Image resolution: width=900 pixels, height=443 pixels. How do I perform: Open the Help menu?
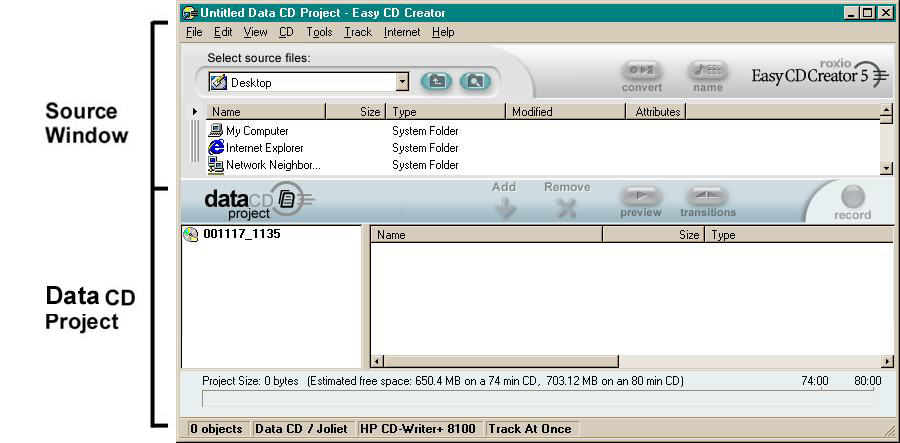443,32
